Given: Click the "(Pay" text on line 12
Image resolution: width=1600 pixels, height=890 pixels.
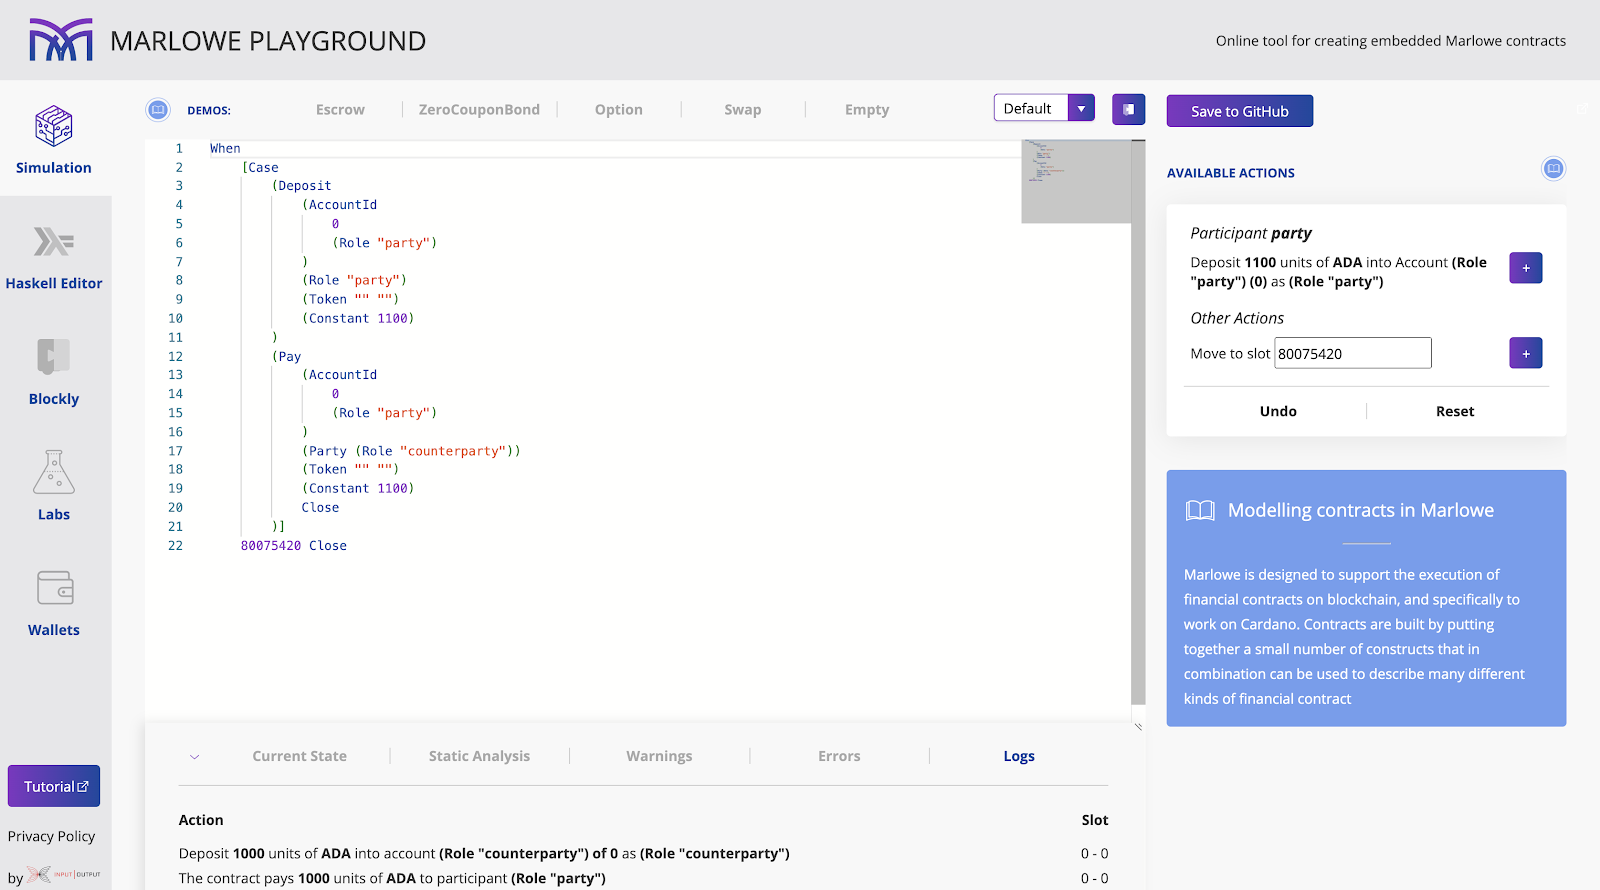Looking at the screenshot, I should pos(286,357).
